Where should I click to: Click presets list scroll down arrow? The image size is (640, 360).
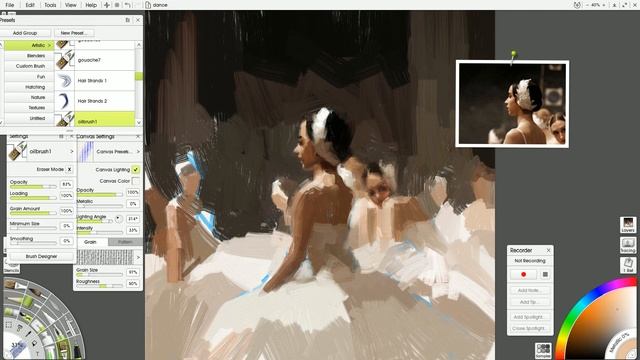139,122
